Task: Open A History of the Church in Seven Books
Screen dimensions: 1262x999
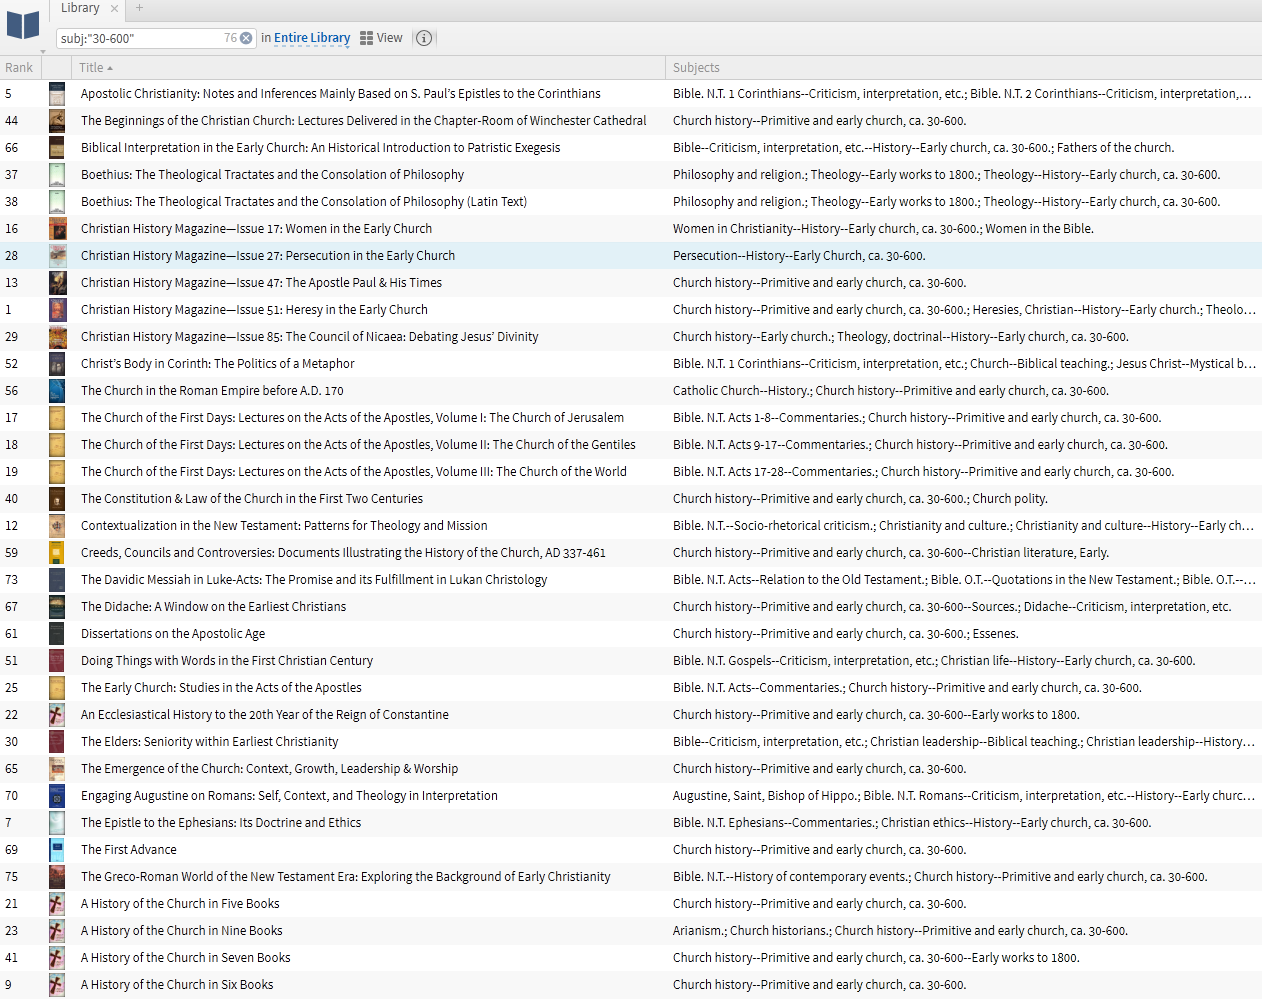Action: tap(186, 958)
